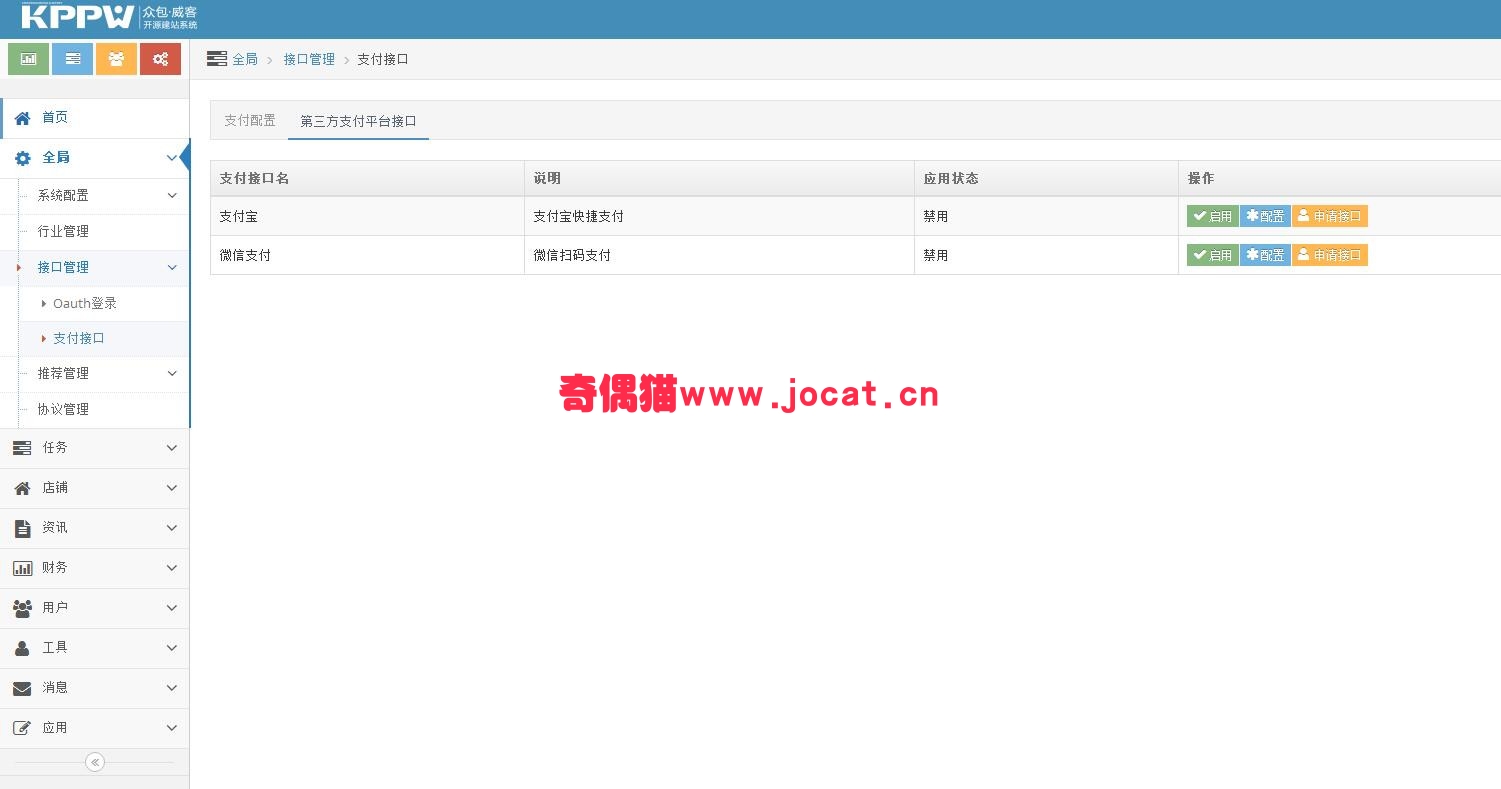Collapse the 接口管理 submenu chevron

(x=172, y=267)
